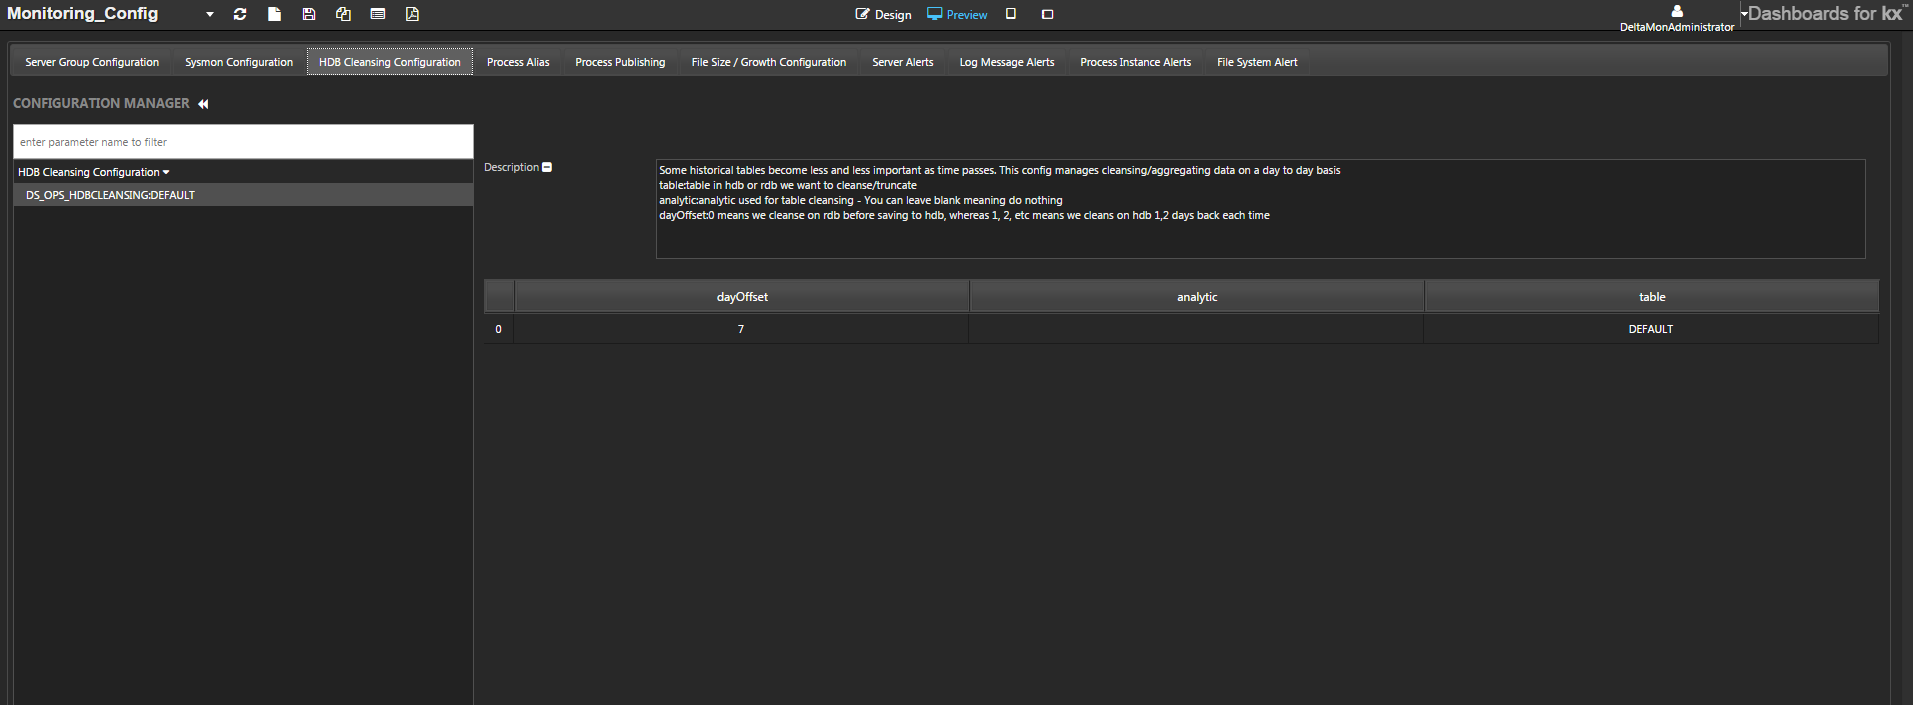Go to Process Alias tab
The image size is (1913, 705).
(518, 62)
